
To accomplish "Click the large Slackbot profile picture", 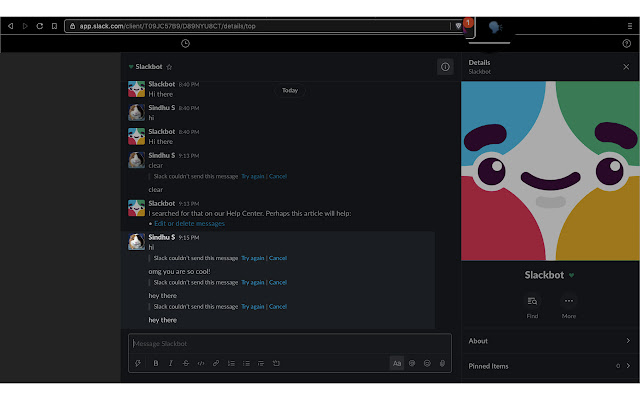I will point(550,171).
